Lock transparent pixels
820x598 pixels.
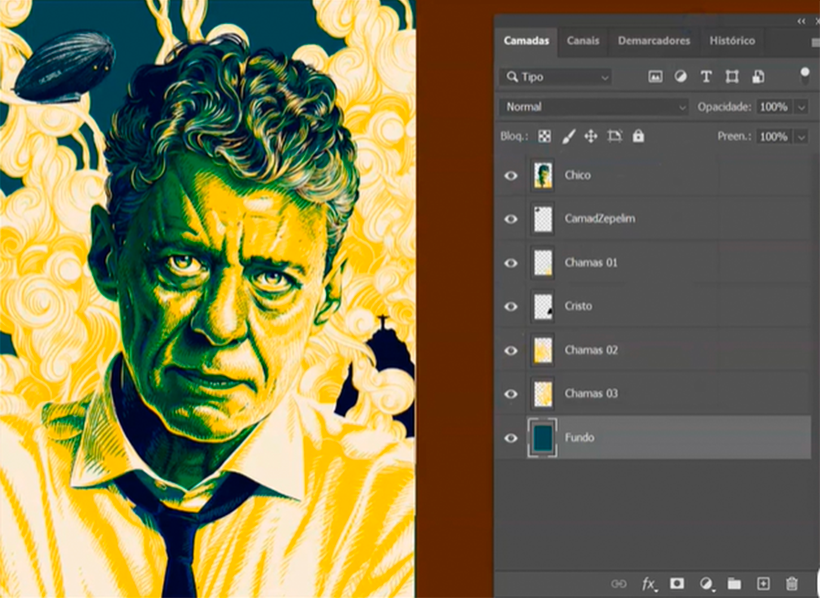pyautogui.click(x=544, y=137)
